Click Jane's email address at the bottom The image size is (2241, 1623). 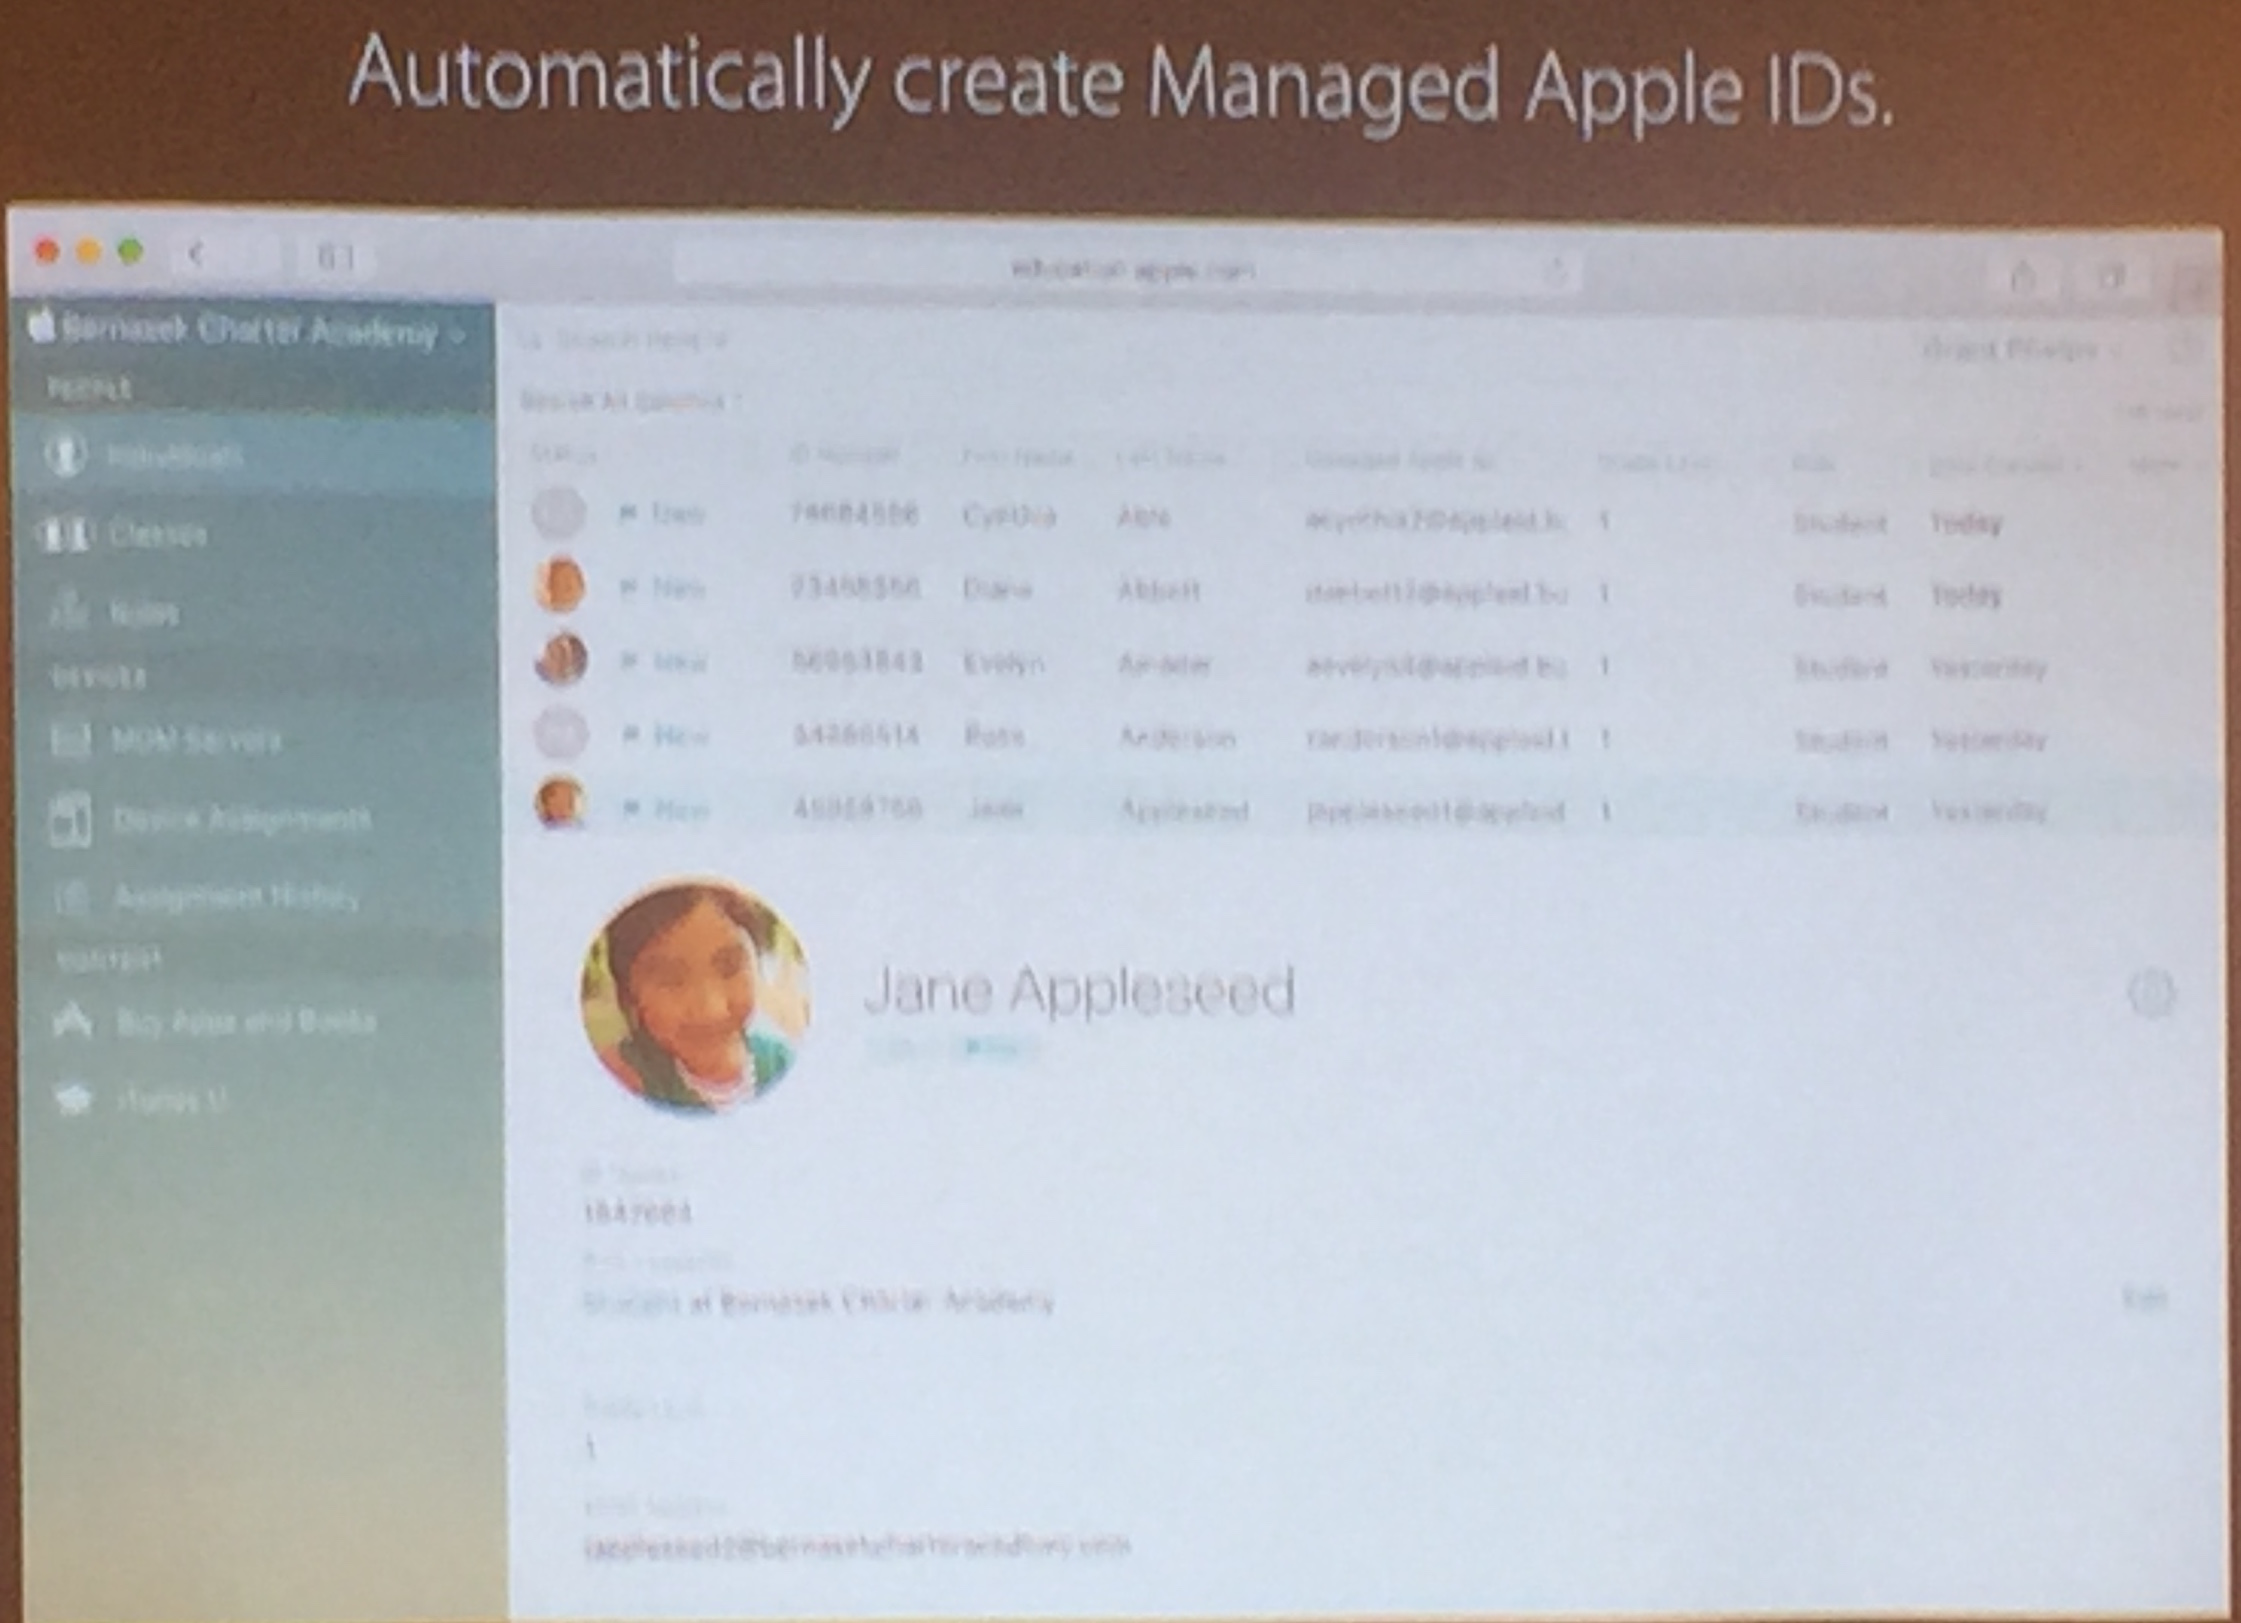[x=857, y=1545]
